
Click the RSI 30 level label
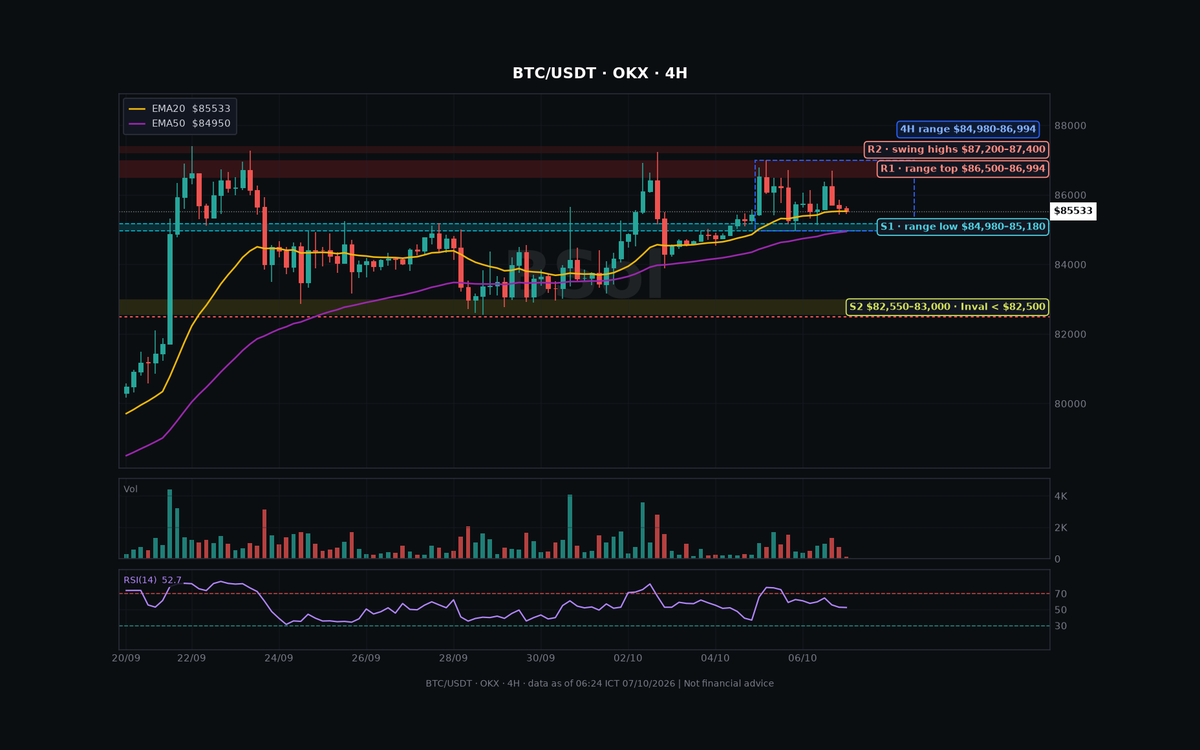(1061, 626)
